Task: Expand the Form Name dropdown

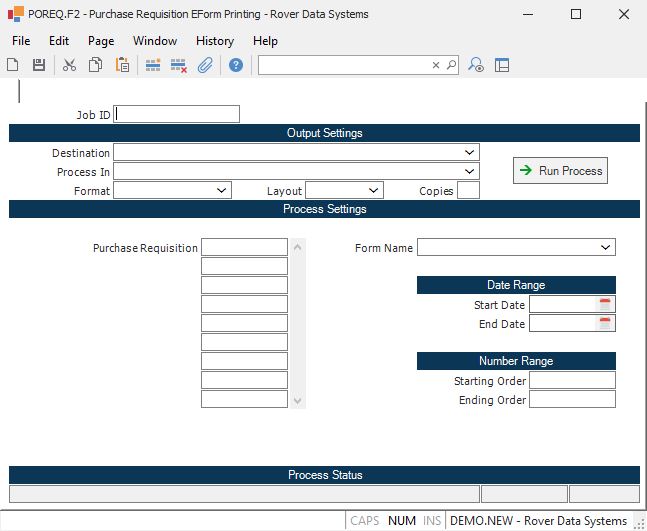Action: pyautogui.click(x=606, y=247)
